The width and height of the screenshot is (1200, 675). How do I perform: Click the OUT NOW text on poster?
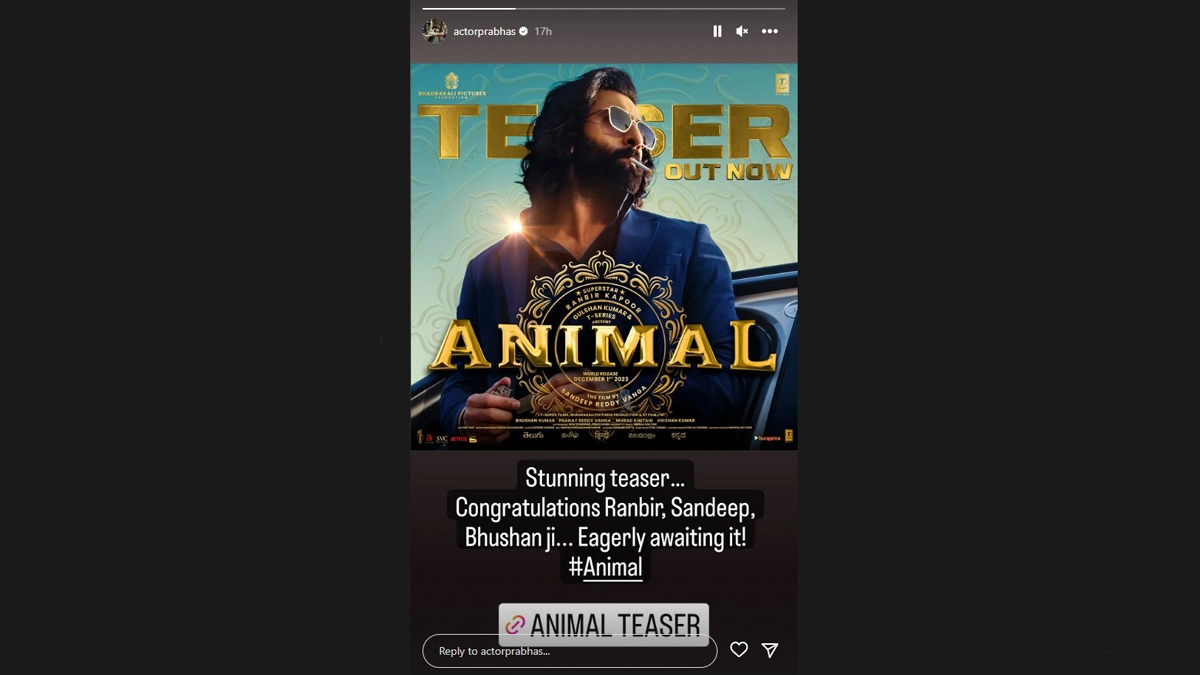coord(728,171)
